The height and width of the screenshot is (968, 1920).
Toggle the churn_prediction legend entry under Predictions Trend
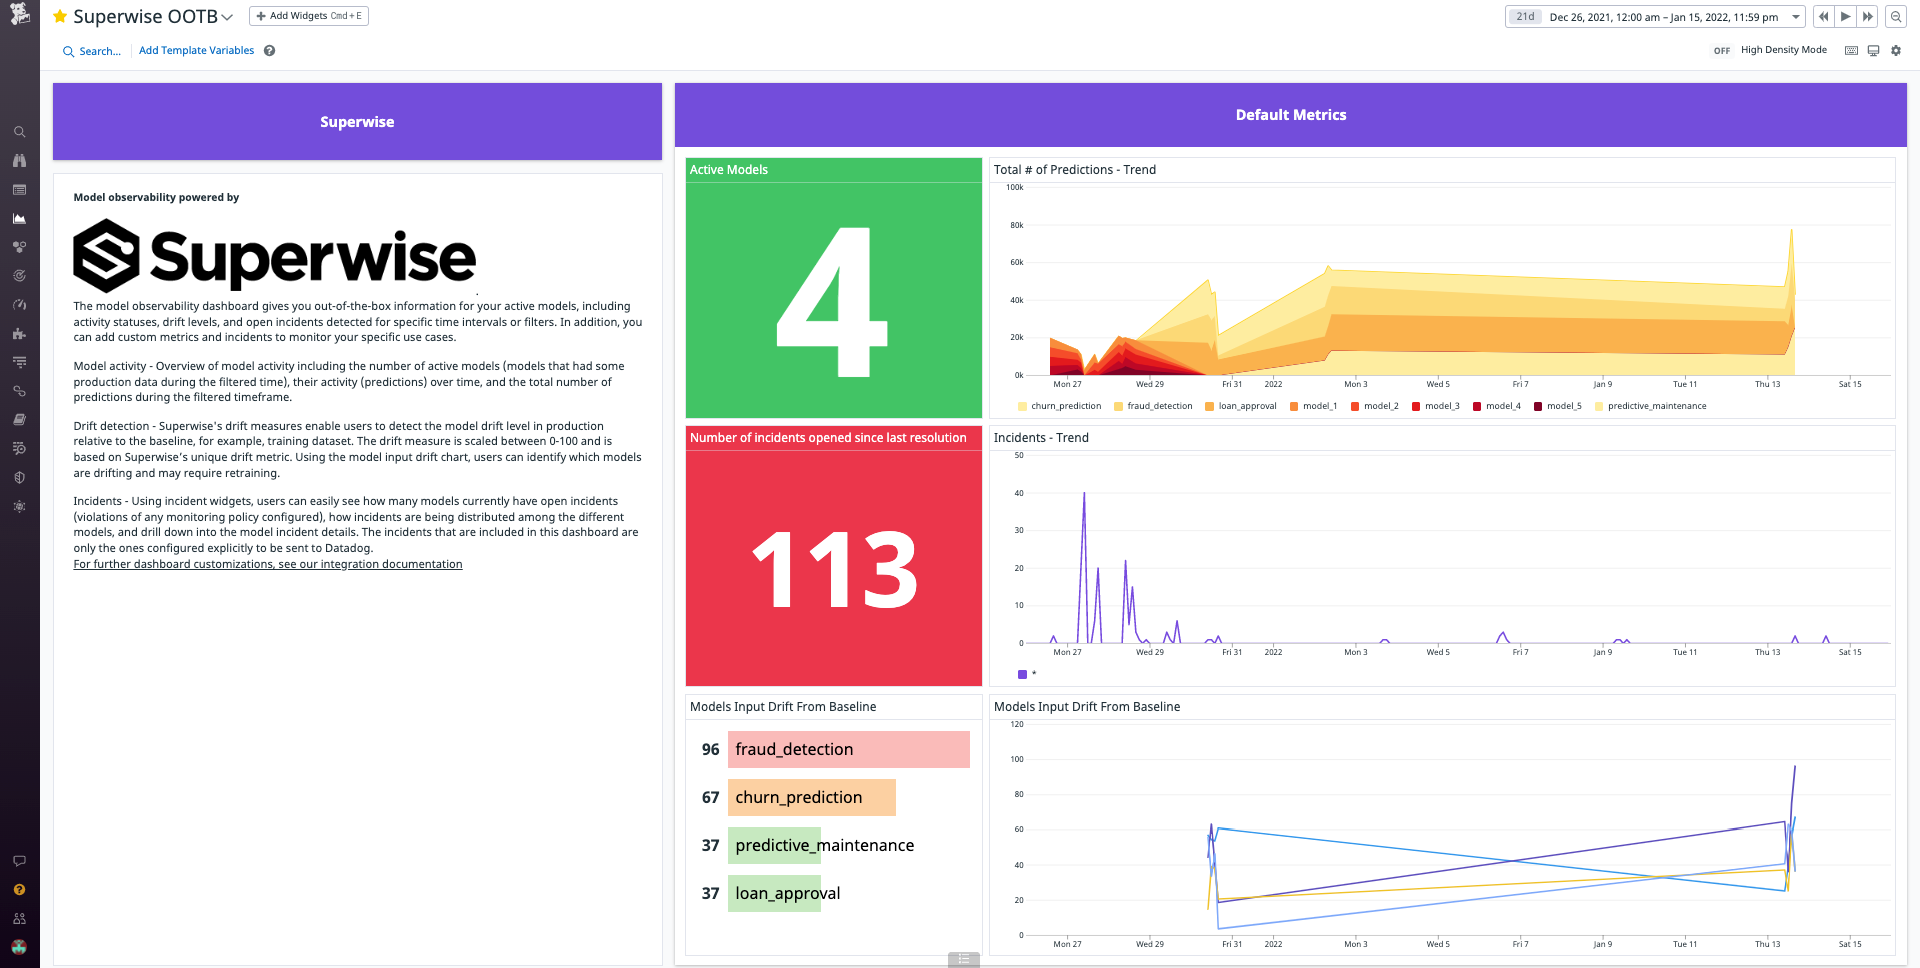pos(1062,406)
